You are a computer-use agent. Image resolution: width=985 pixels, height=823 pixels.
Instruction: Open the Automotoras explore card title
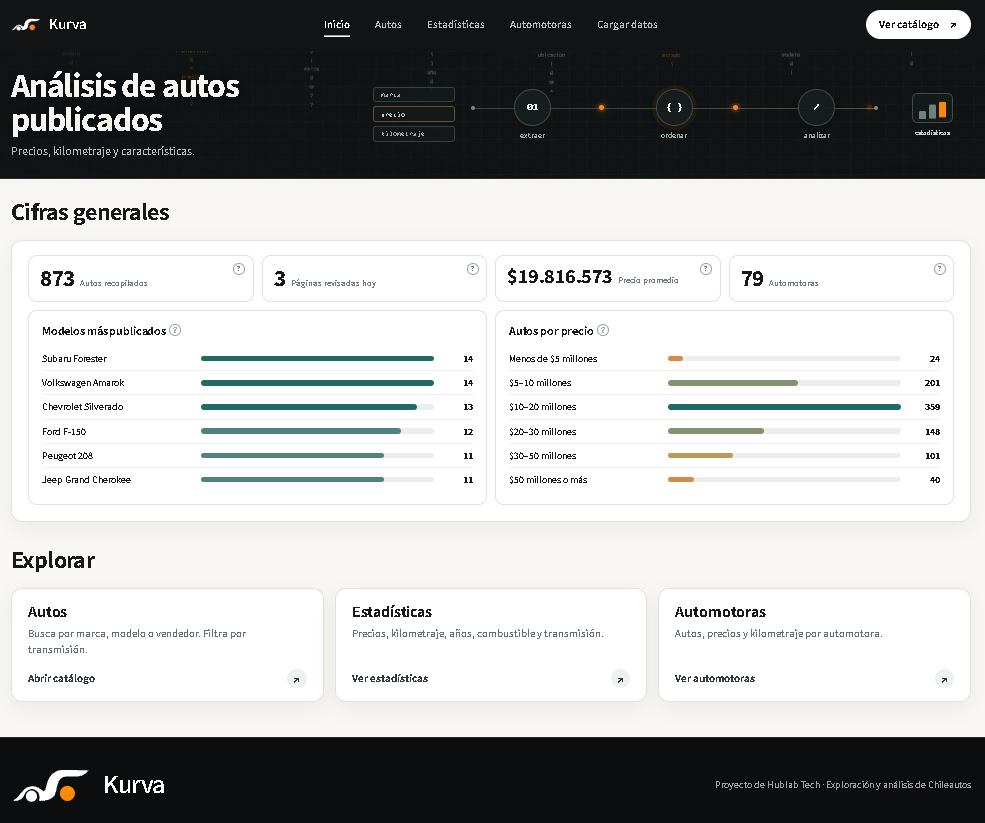tap(720, 612)
